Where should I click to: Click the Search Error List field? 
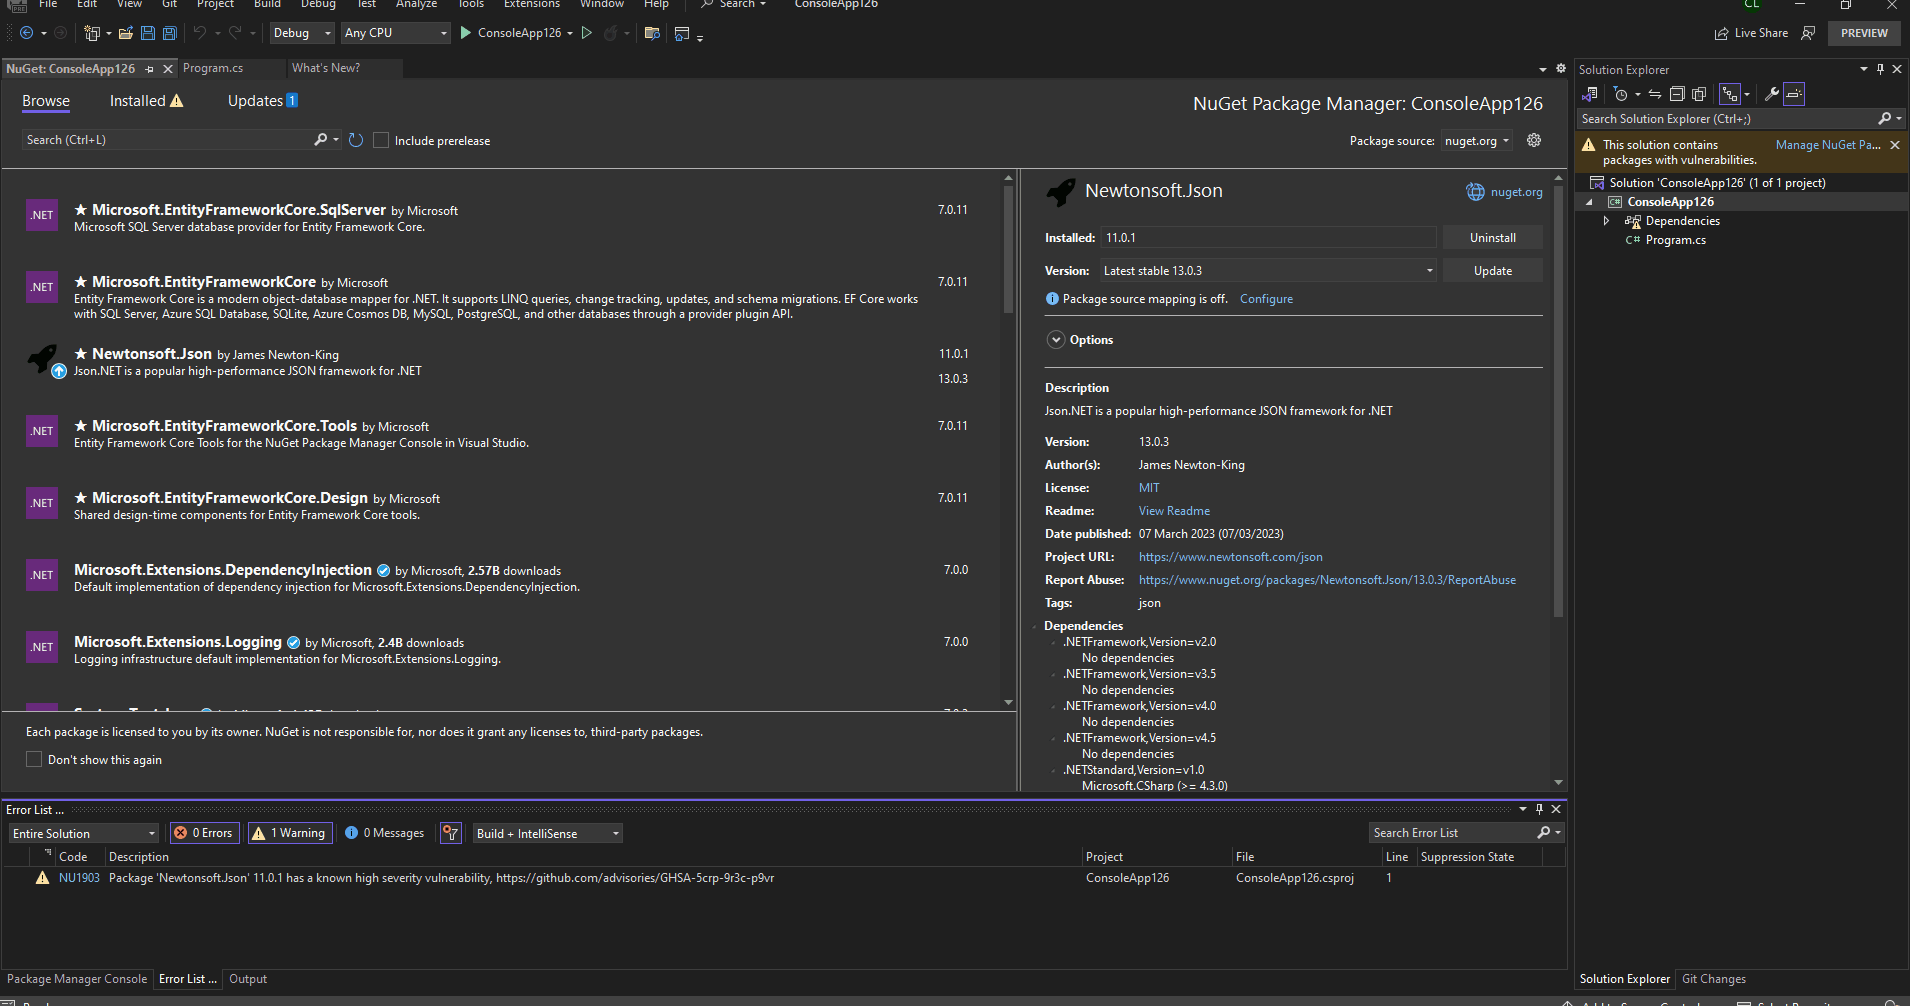pyautogui.click(x=1452, y=833)
